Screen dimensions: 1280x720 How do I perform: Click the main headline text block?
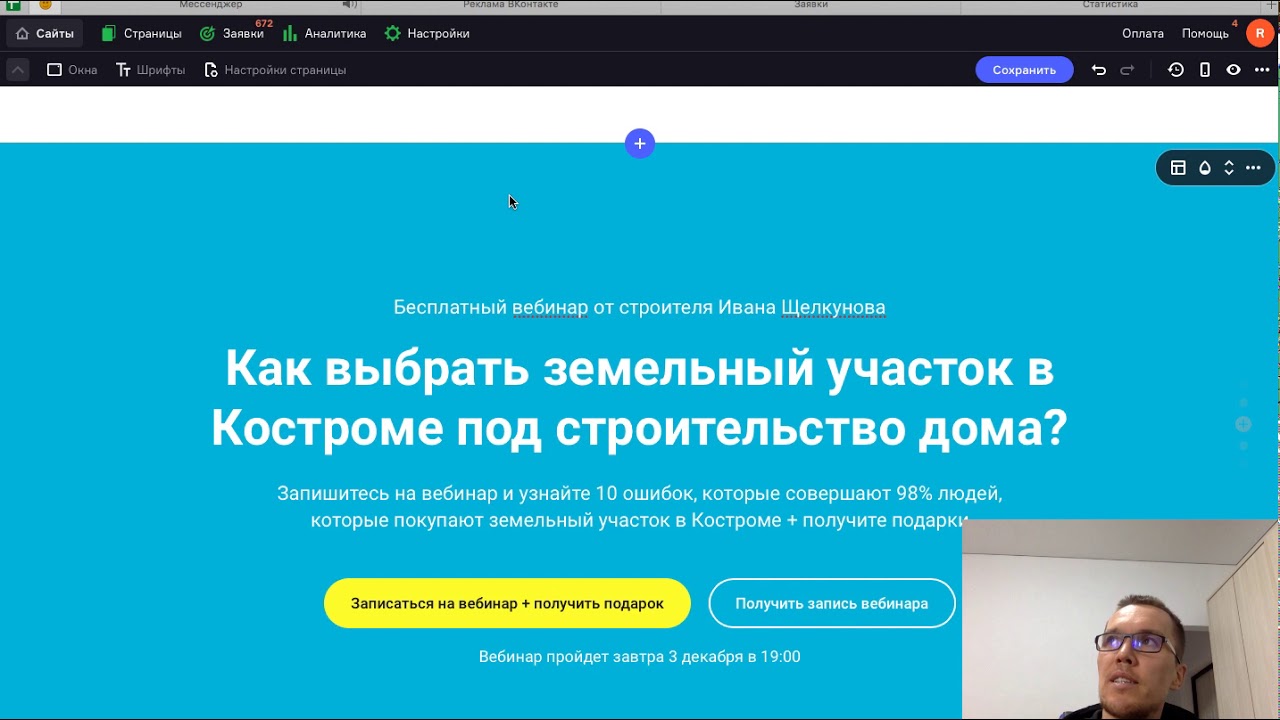(x=639, y=398)
